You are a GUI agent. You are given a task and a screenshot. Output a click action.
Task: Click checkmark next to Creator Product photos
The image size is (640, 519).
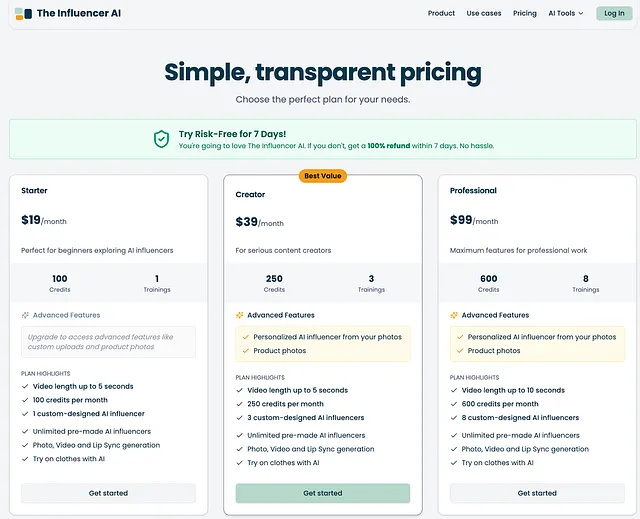[245, 351]
